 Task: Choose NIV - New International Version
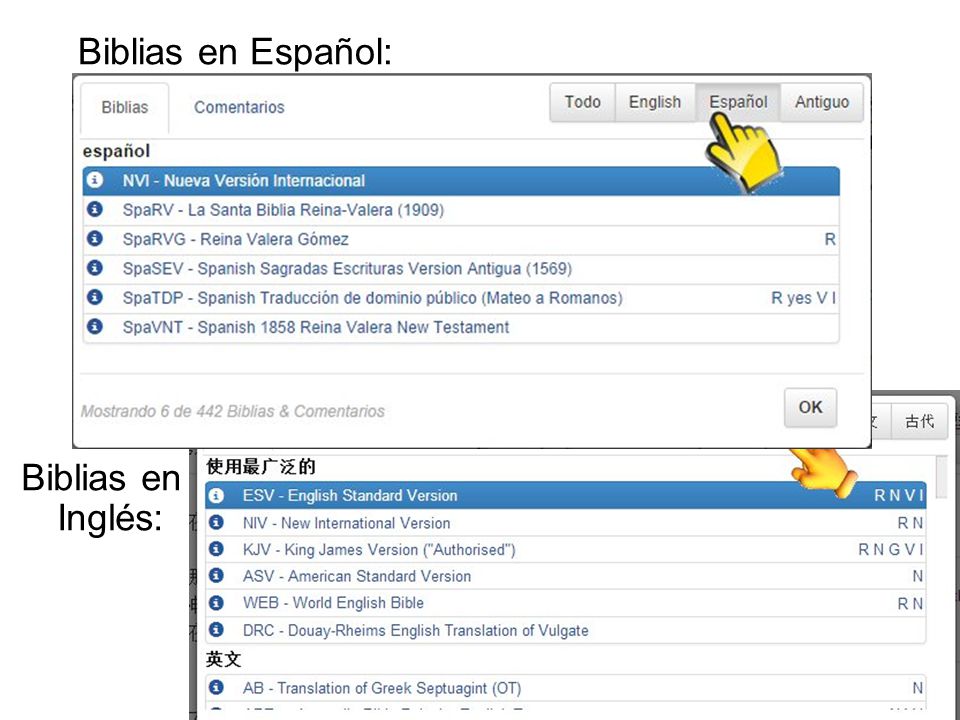[566, 523]
